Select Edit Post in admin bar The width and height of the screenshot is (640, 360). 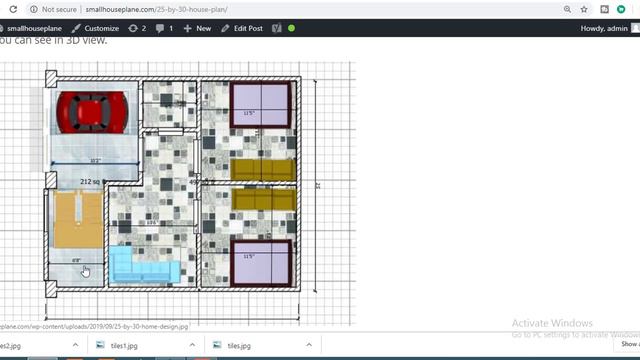click(242, 28)
